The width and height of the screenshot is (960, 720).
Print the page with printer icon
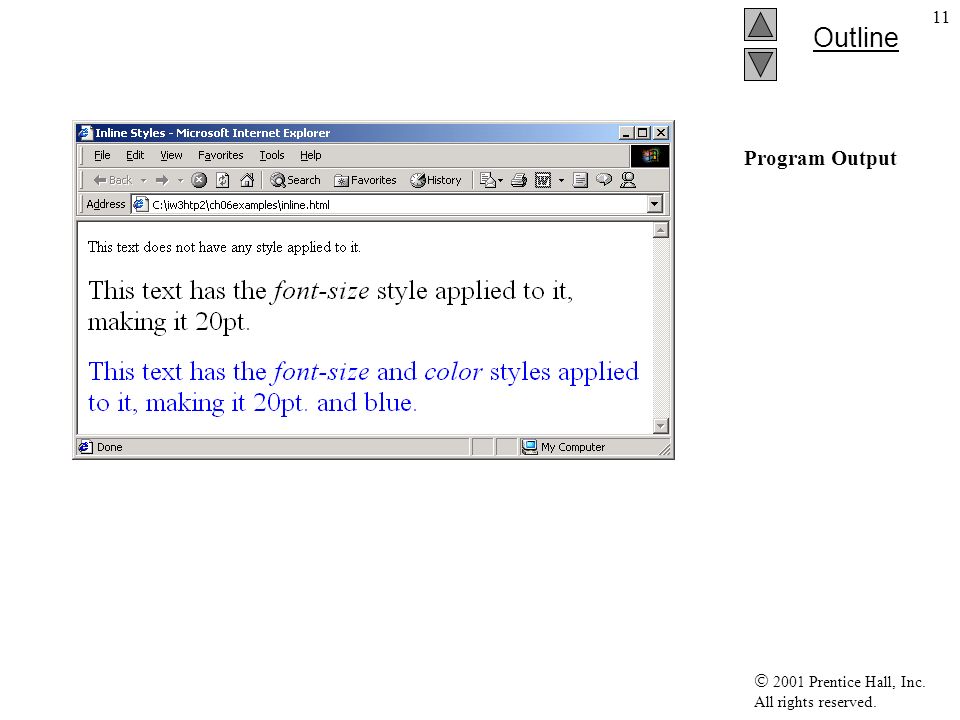click(519, 180)
